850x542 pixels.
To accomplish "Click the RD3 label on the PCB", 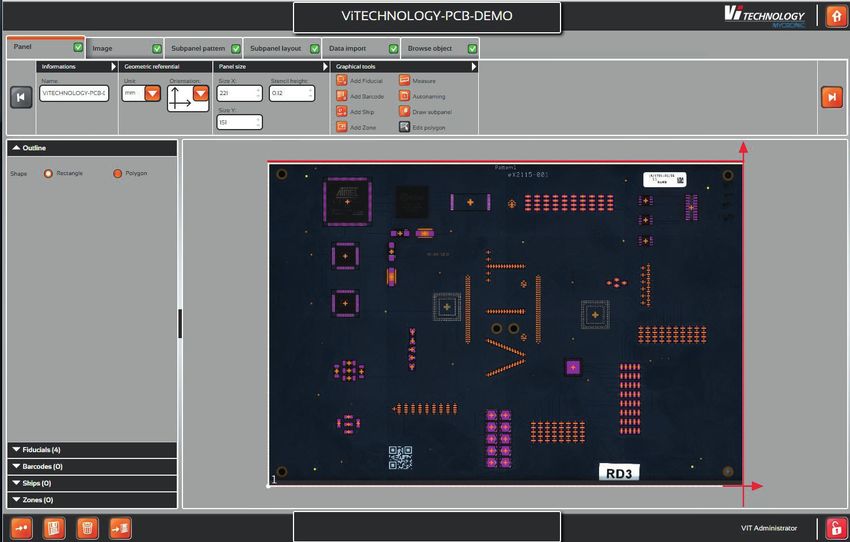I will pyautogui.click(x=619, y=473).
